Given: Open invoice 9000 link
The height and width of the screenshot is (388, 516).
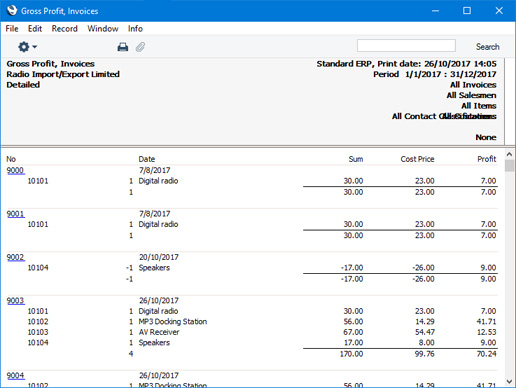Looking at the screenshot, I should coord(15,170).
